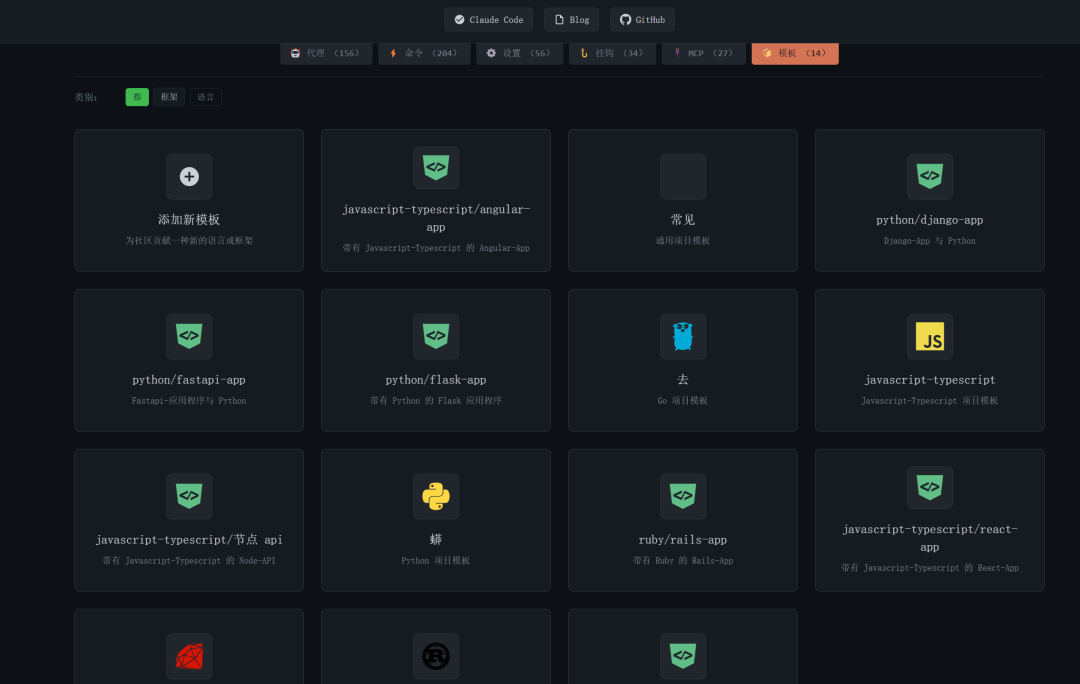Click the hook icon on 挂钩 tab

click(x=584, y=53)
